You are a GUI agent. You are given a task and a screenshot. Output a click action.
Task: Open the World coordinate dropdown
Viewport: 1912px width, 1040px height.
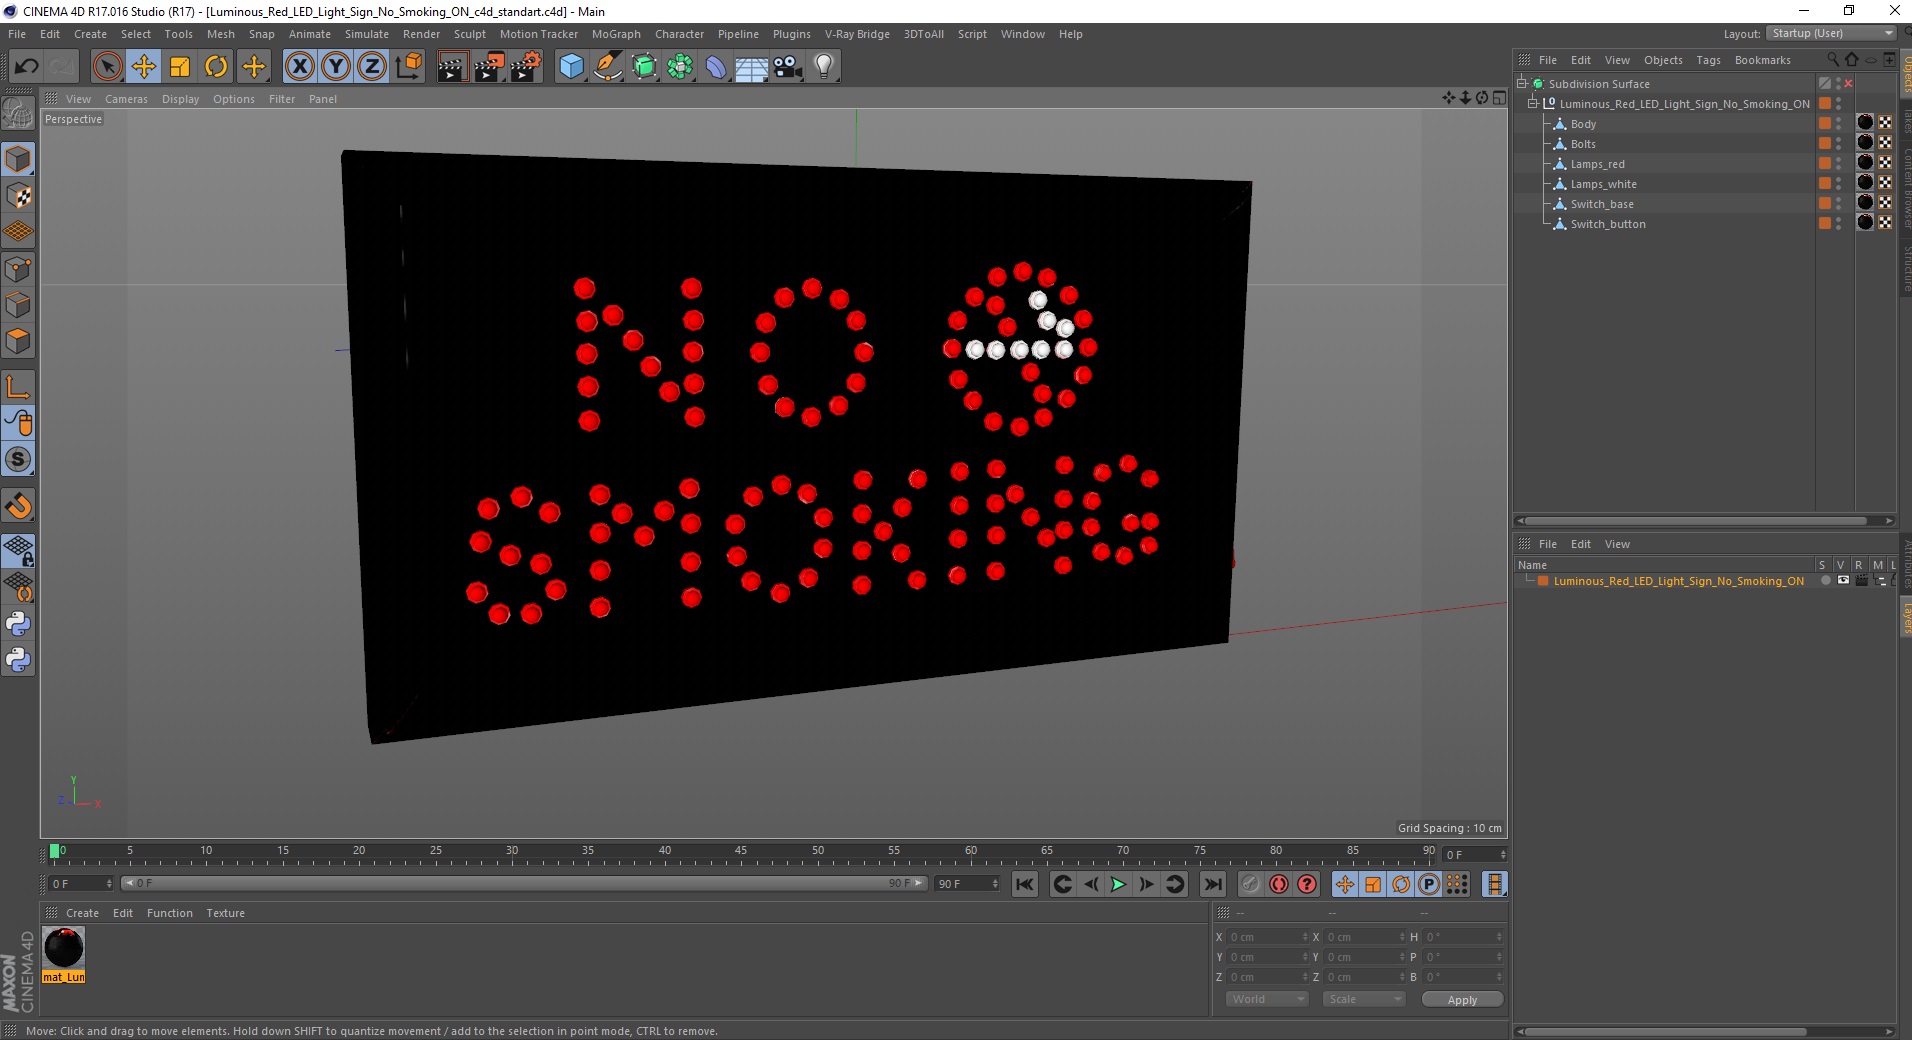pos(1266,999)
